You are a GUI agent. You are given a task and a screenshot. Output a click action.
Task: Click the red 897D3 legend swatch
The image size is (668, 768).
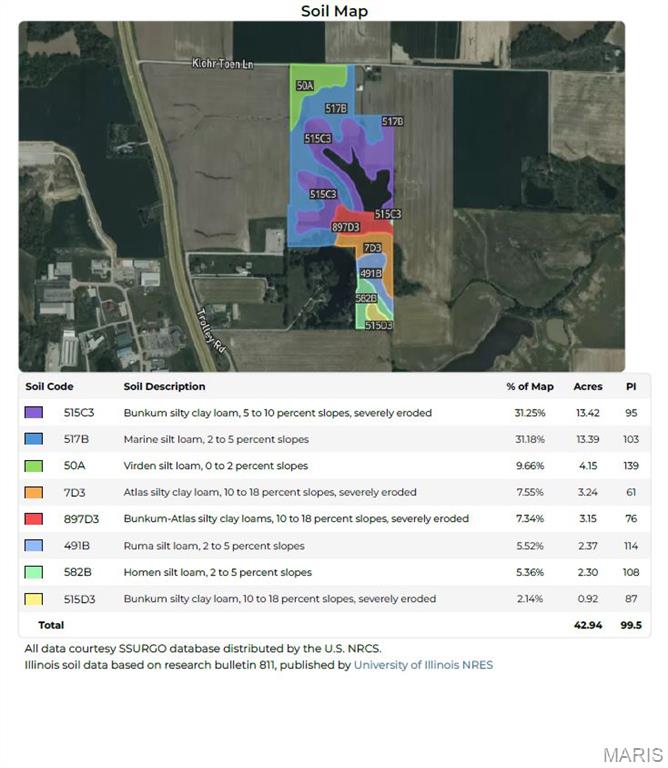tap(33, 519)
